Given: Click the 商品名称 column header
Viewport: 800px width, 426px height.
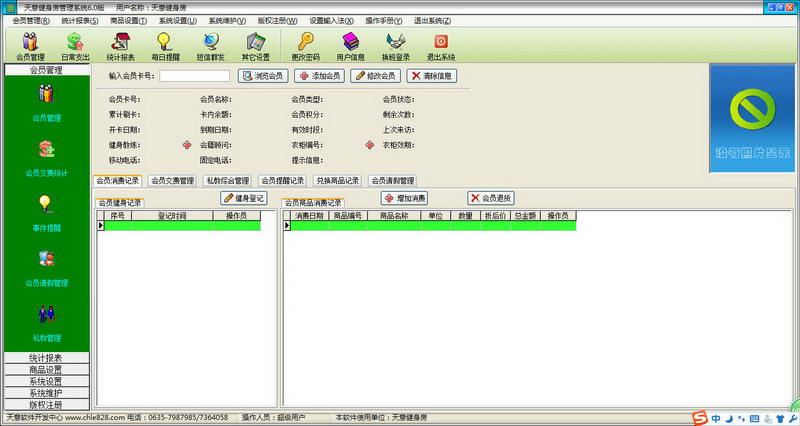Looking at the screenshot, I should [x=394, y=216].
